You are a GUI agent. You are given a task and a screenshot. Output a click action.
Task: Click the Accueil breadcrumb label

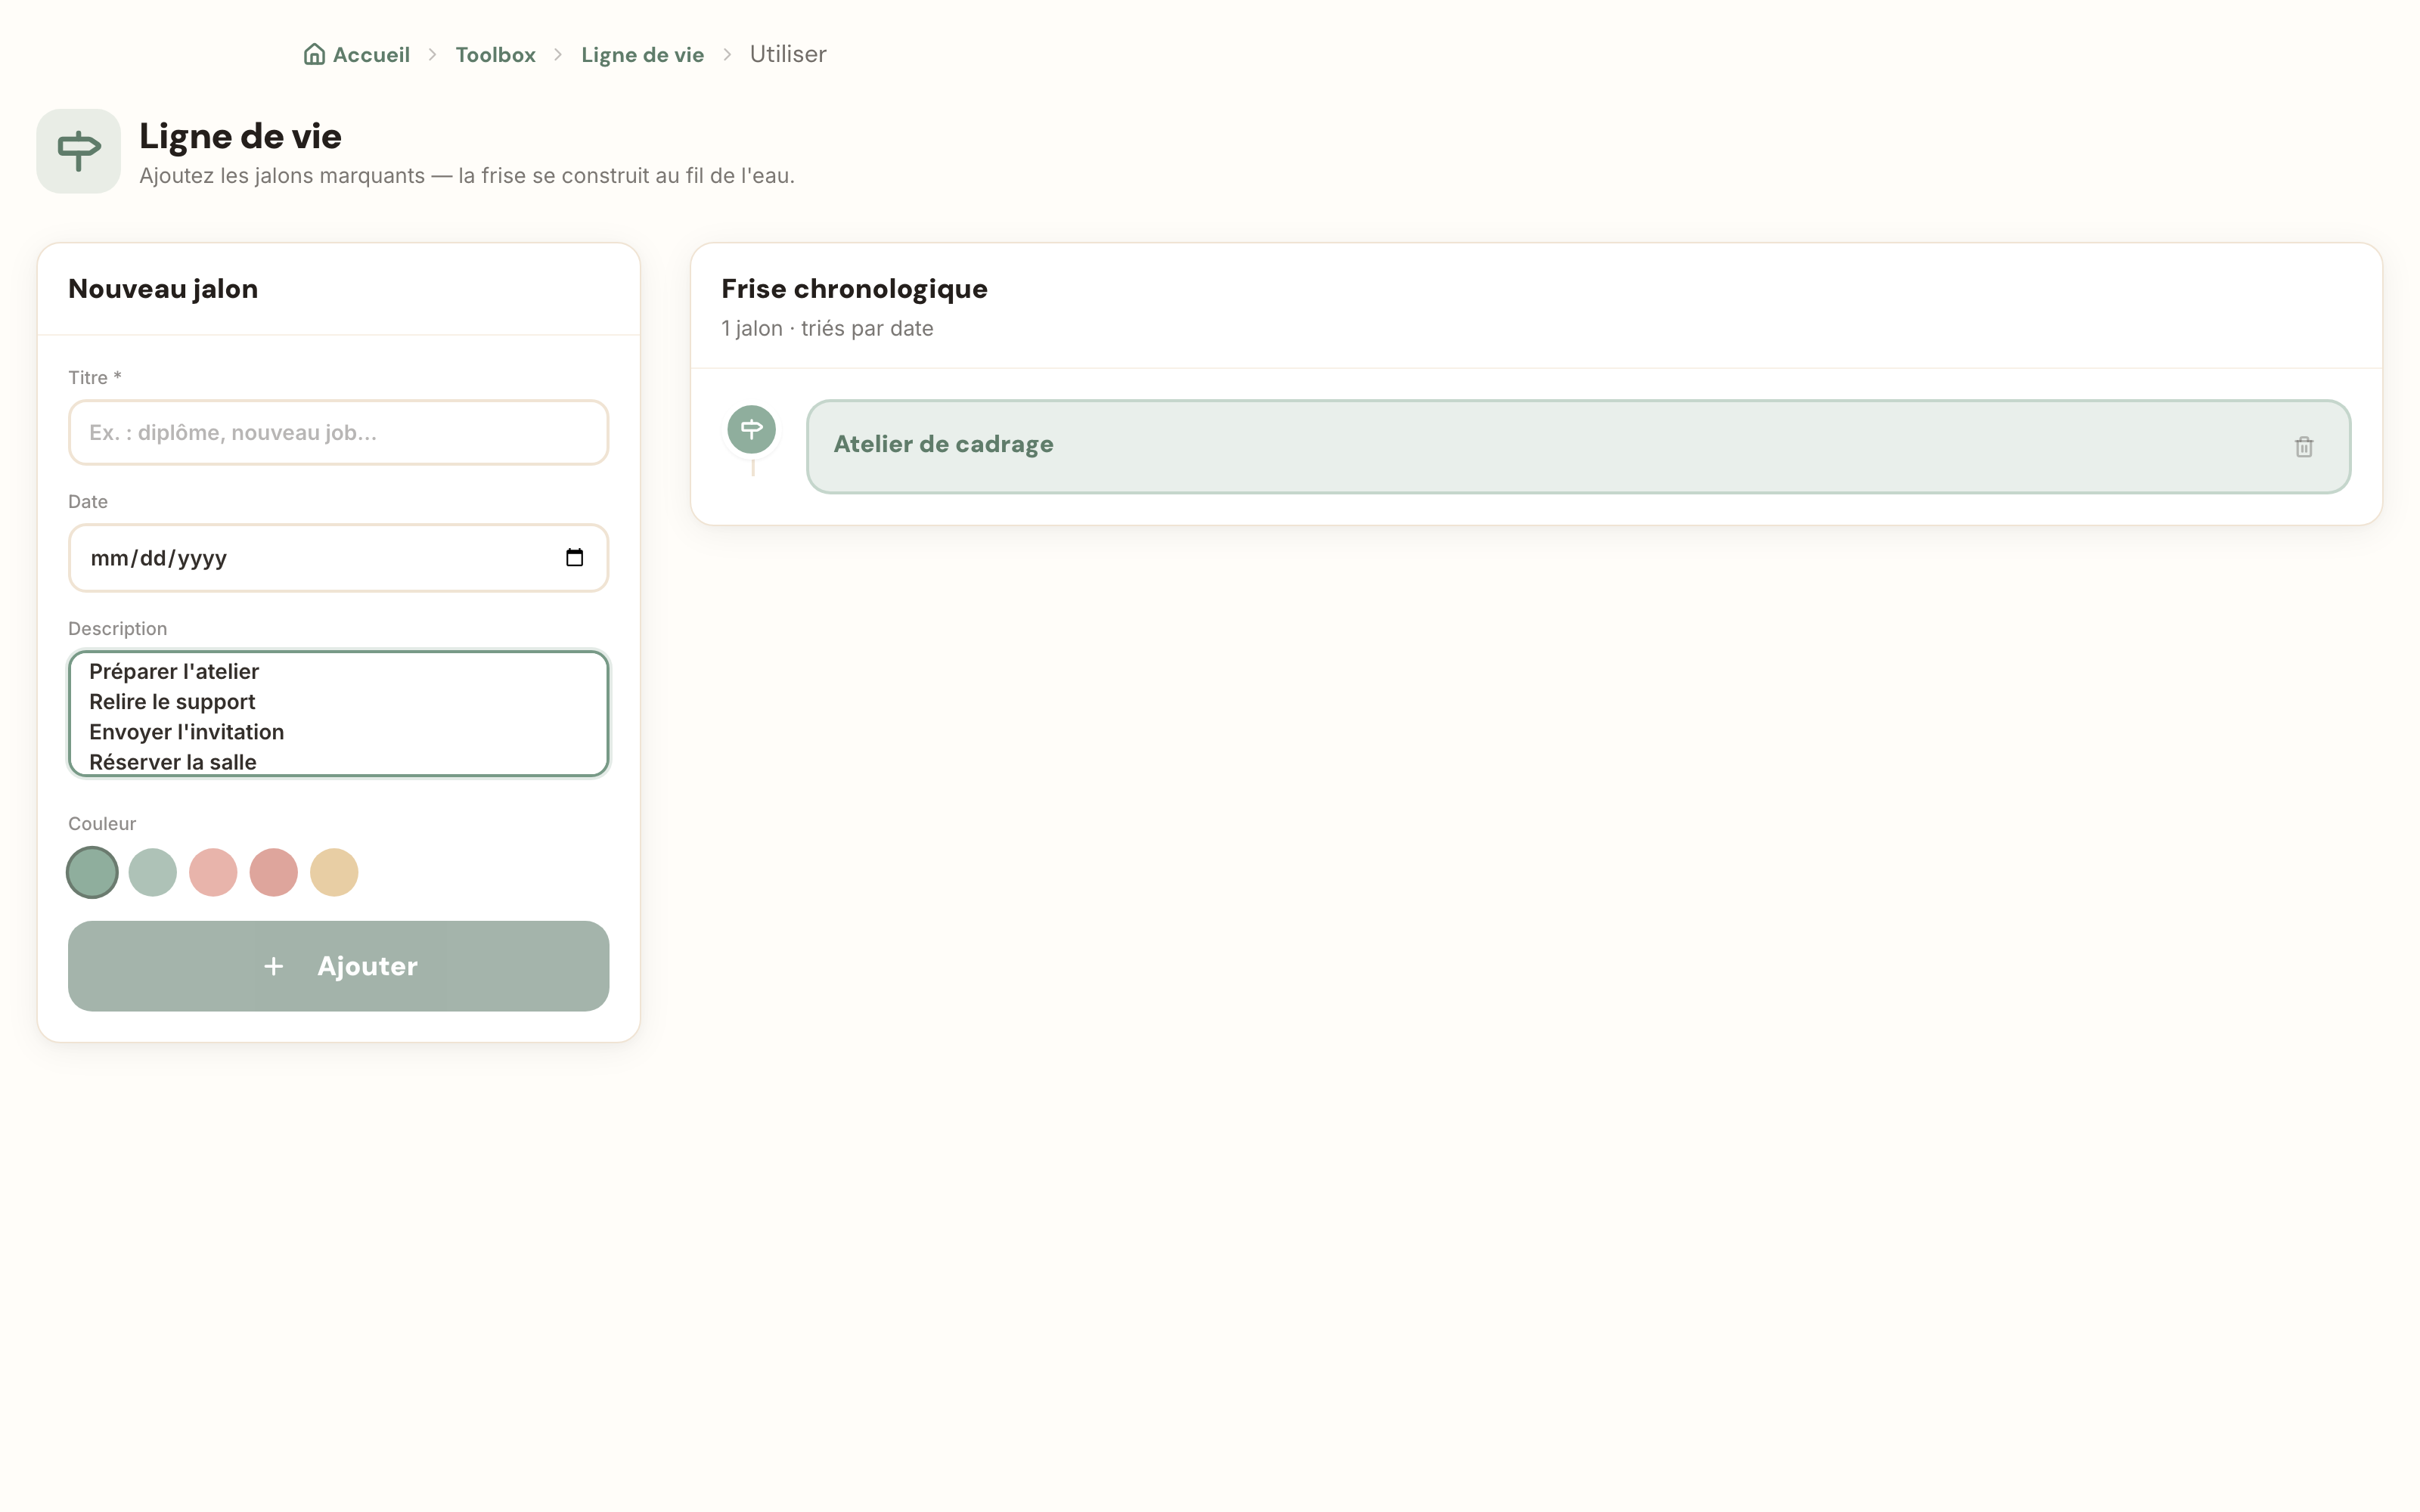[x=371, y=55]
